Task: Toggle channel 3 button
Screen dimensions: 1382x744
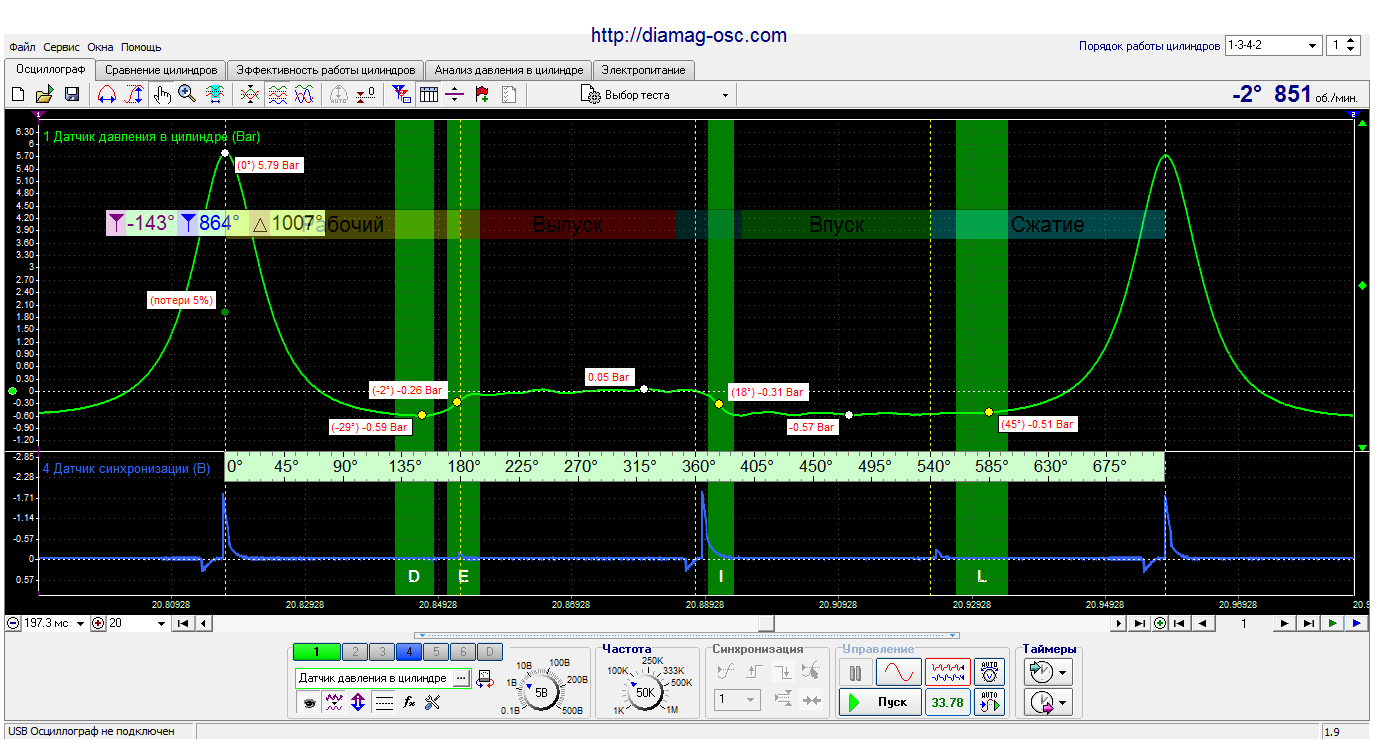Action: (380, 652)
